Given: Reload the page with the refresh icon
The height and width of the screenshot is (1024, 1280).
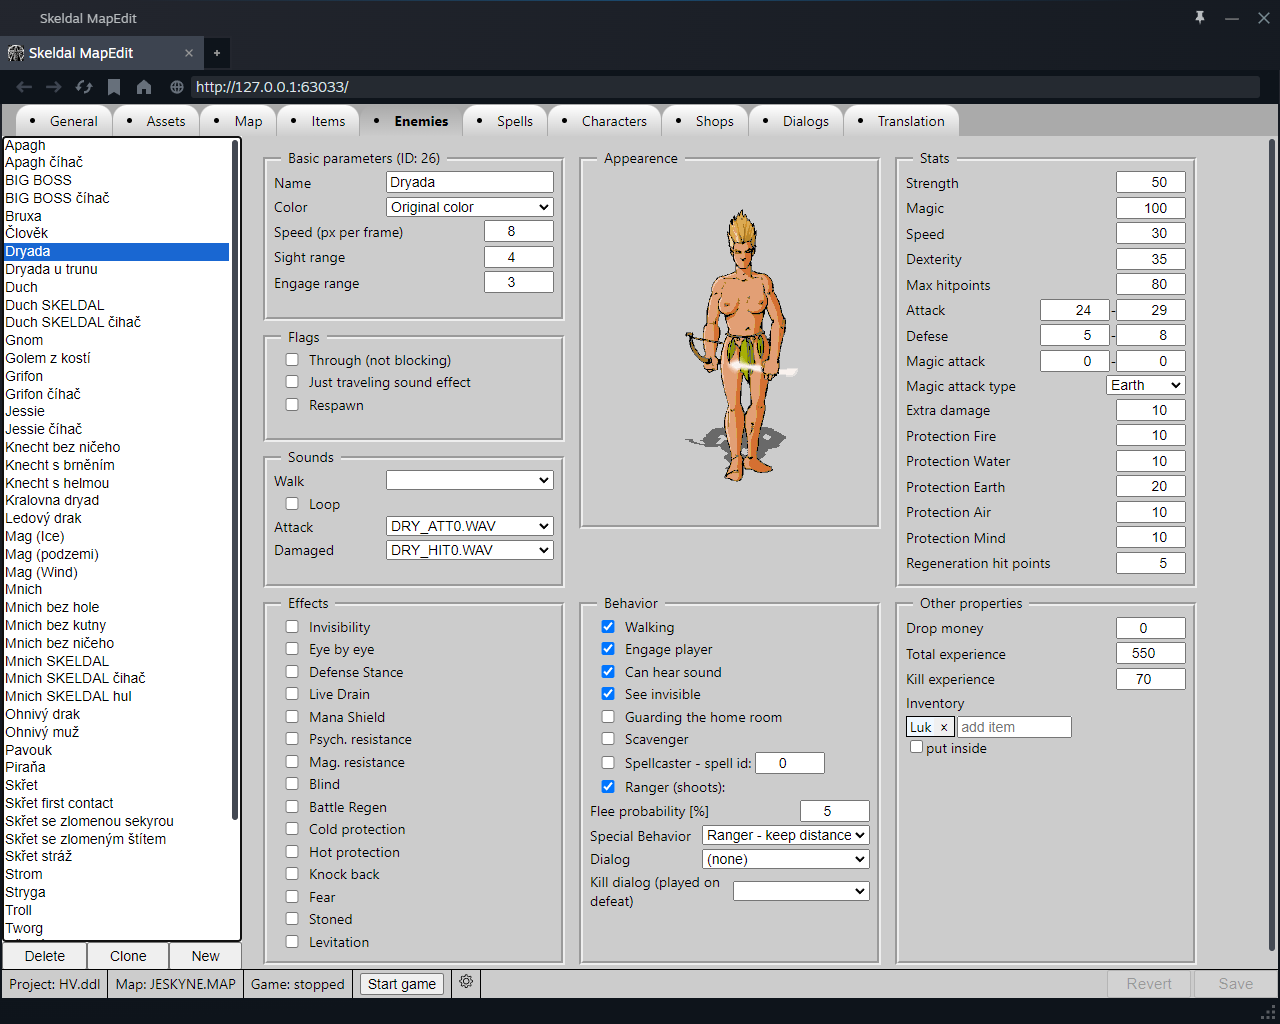Looking at the screenshot, I should 84,87.
